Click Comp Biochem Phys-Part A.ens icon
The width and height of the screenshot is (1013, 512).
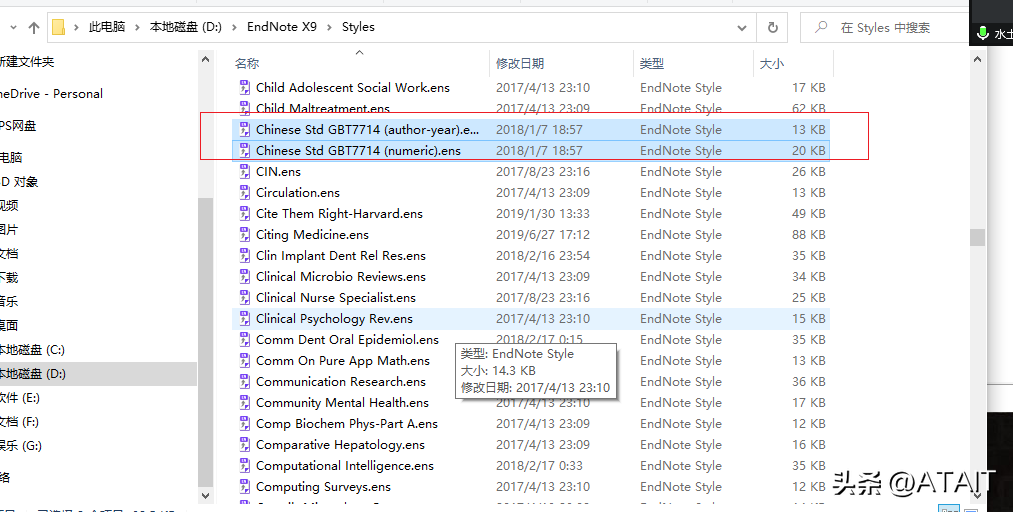pos(244,423)
